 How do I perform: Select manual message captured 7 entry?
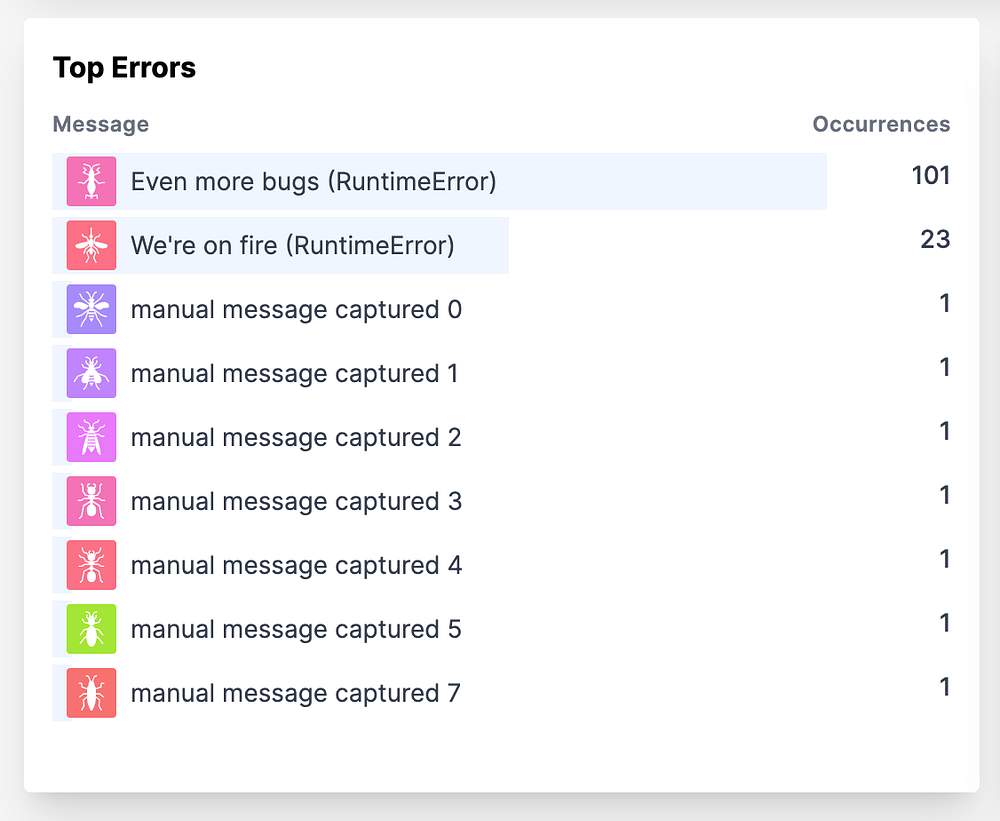pyautogui.click(x=295, y=694)
